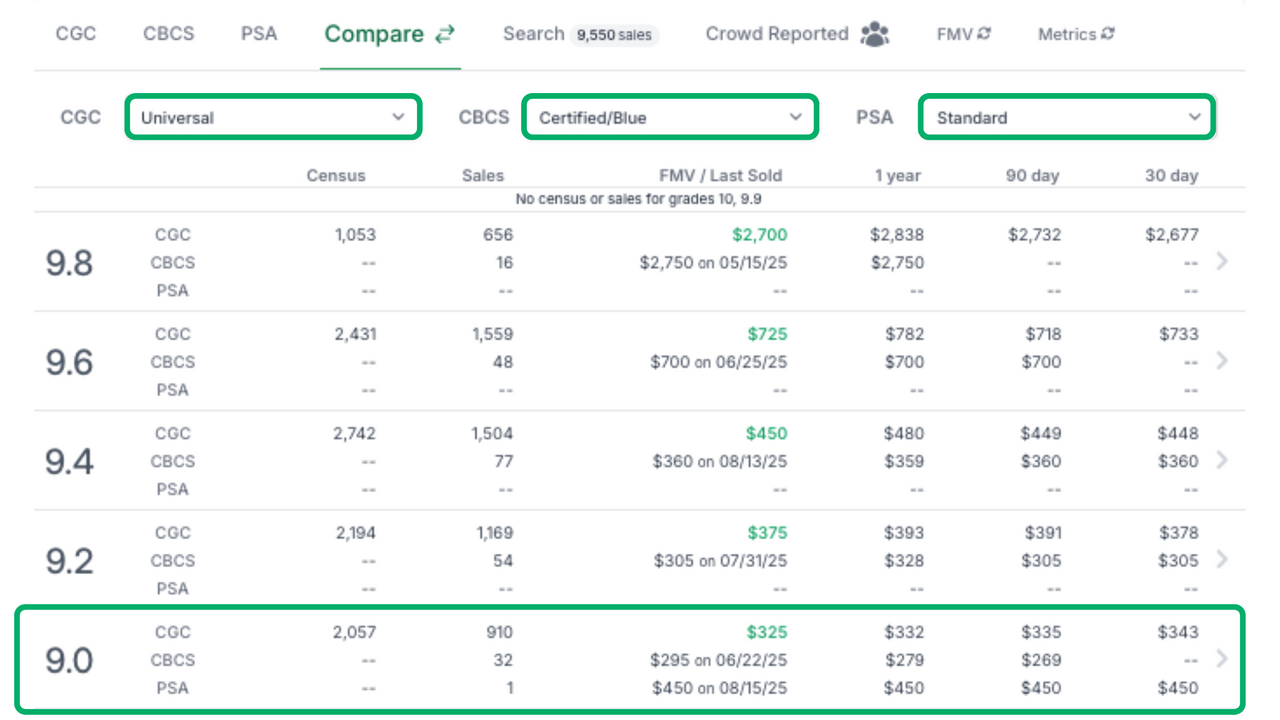1280x720 pixels.
Task: Click the 9,550 sales badge
Action: click(x=614, y=35)
